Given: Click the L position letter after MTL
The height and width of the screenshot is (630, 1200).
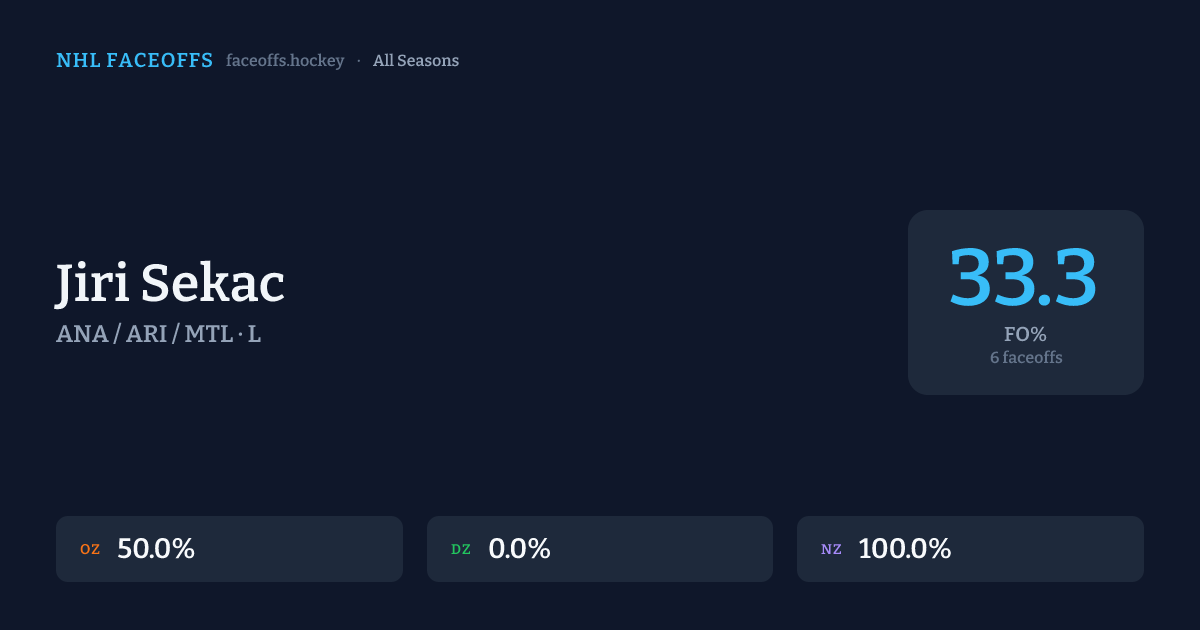Looking at the screenshot, I should click(x=254, y=334).
